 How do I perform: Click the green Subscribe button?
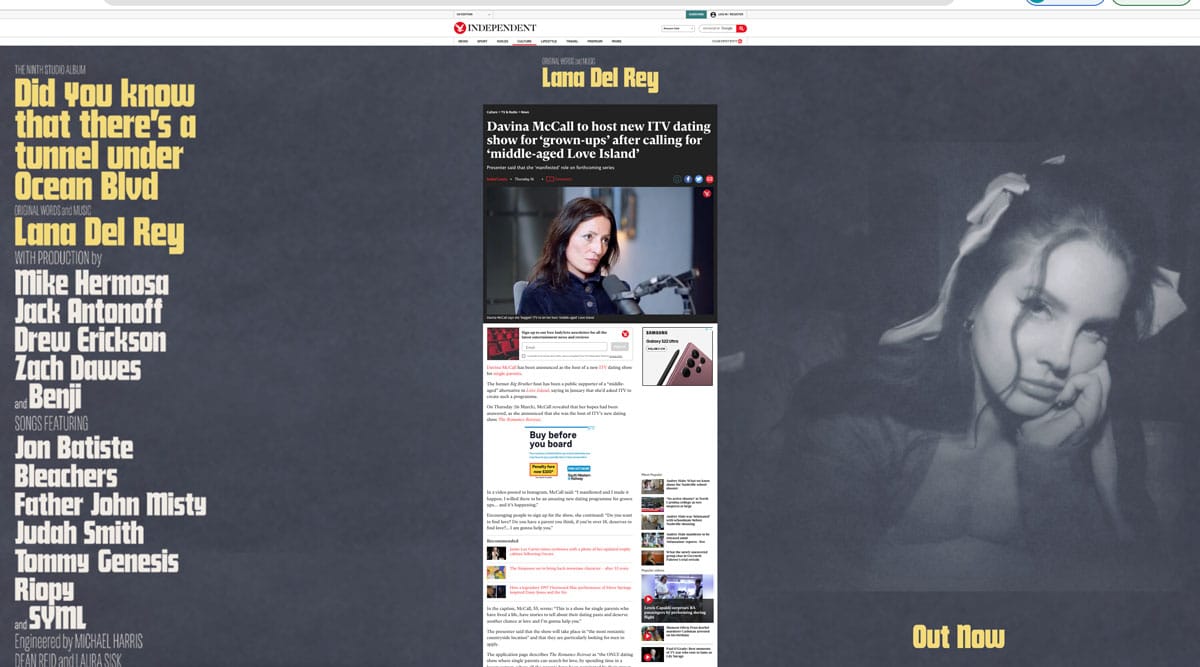tap(696, 14)
